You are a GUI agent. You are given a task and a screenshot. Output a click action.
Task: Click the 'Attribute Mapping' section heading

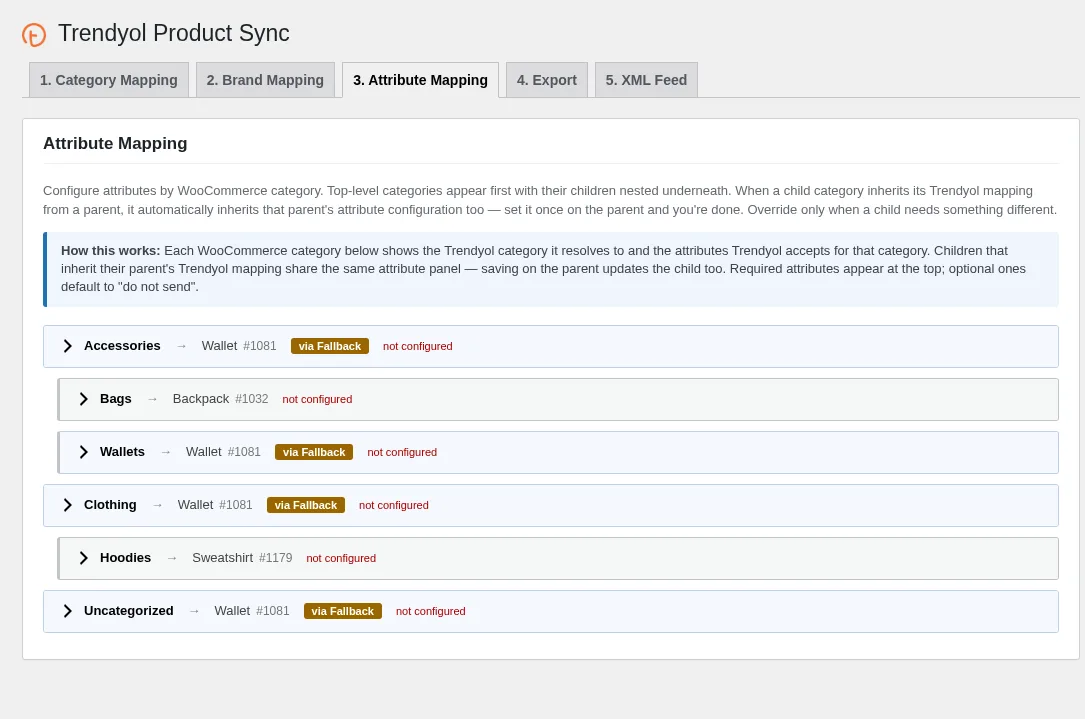pos(115,143)
